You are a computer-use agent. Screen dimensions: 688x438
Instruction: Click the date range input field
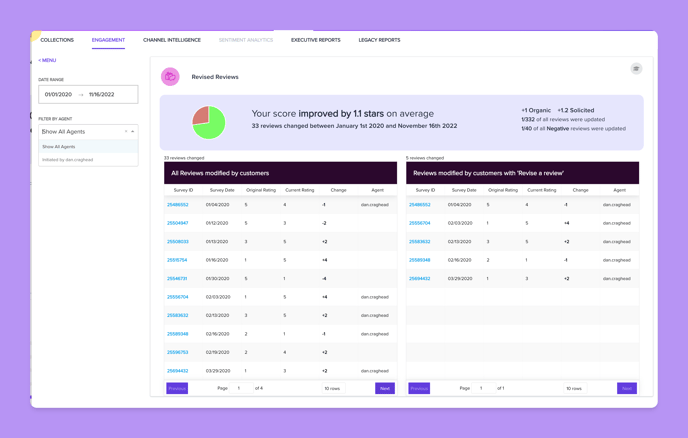pos(88,94)
